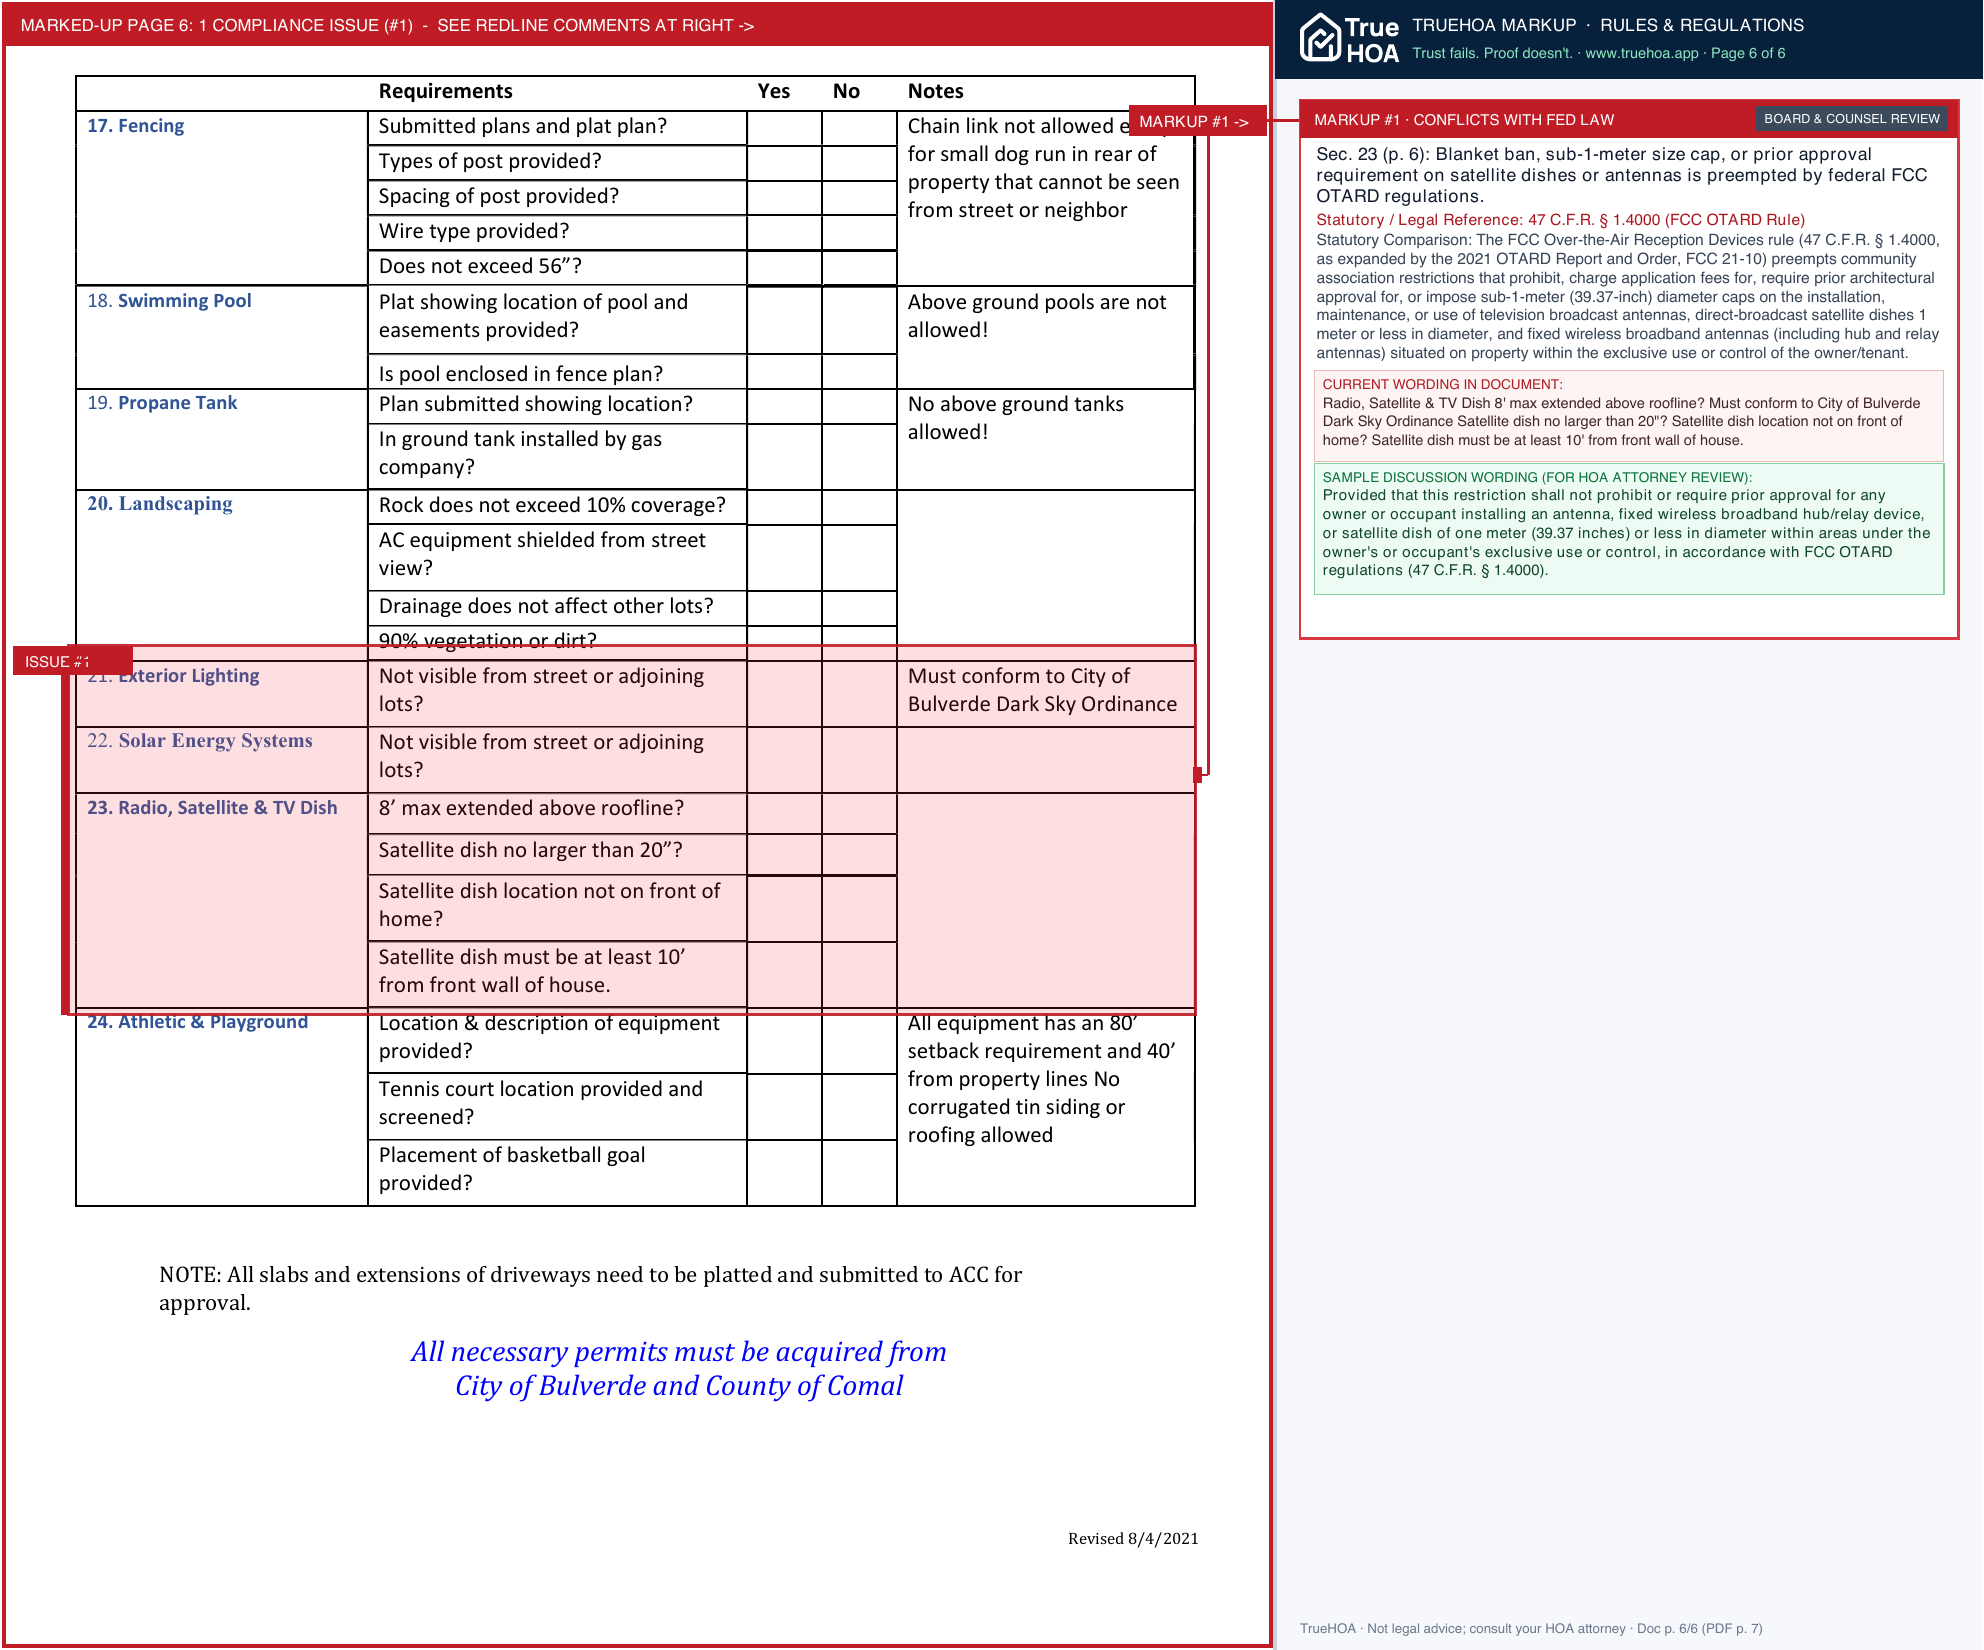Click the Statutory / Legal Reference red line
1984x1650 pixels.
coord(1560,220)
